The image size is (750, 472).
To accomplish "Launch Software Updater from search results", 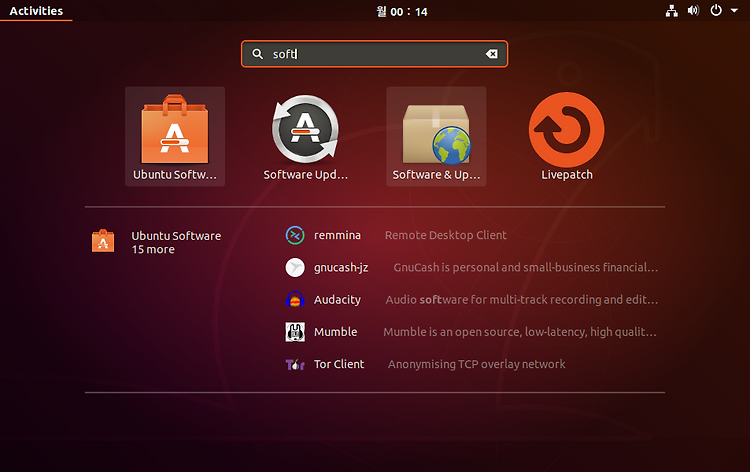I will (305, 129).
